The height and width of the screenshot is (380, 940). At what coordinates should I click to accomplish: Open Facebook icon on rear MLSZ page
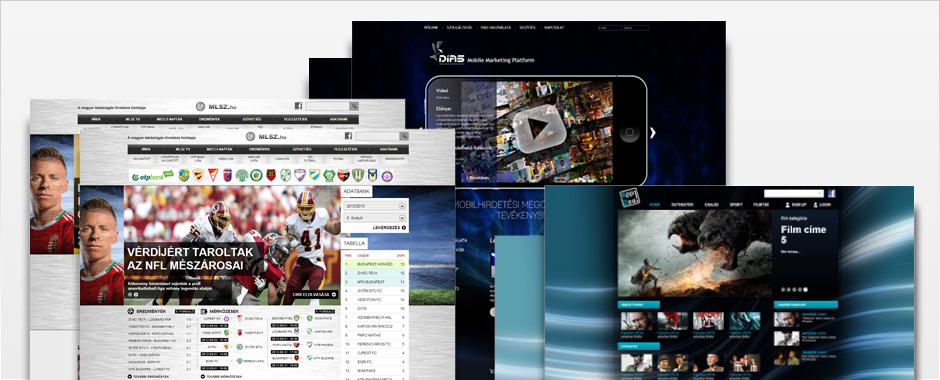298,106
